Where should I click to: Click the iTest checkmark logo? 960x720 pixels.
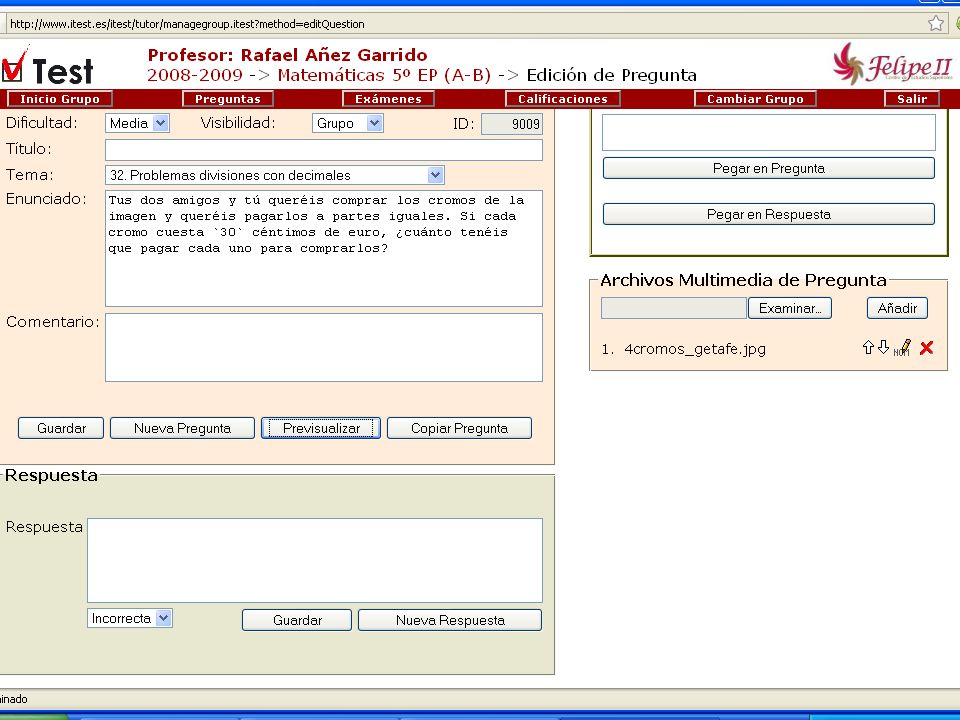[x=47, y=66]
